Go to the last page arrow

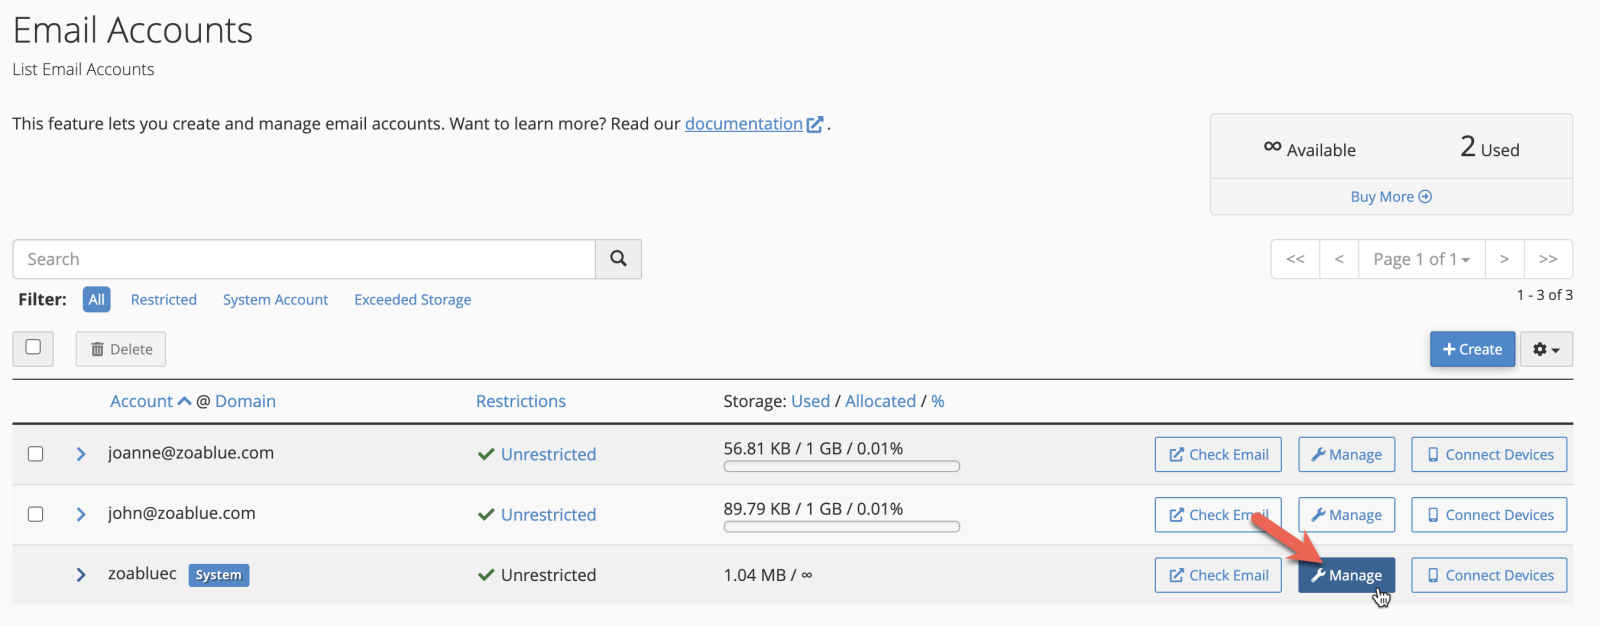click(x=1548, y=259)
